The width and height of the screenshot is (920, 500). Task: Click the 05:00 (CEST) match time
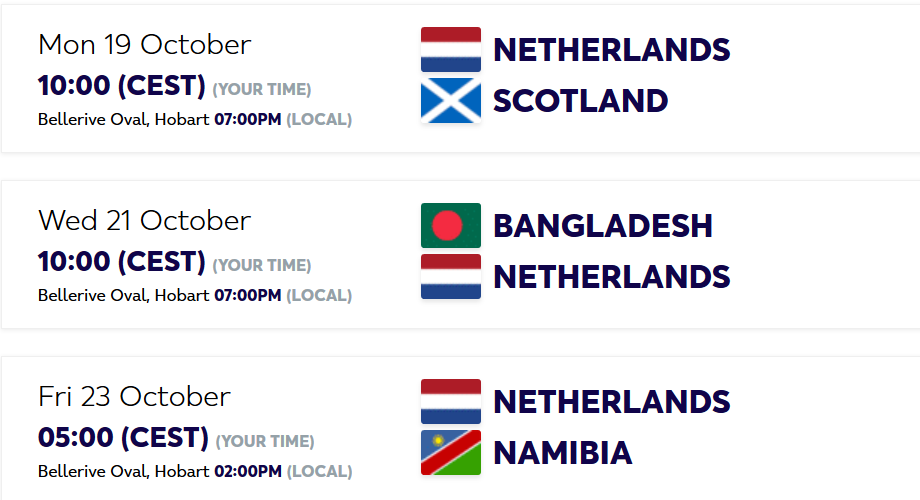coord(123,438)
